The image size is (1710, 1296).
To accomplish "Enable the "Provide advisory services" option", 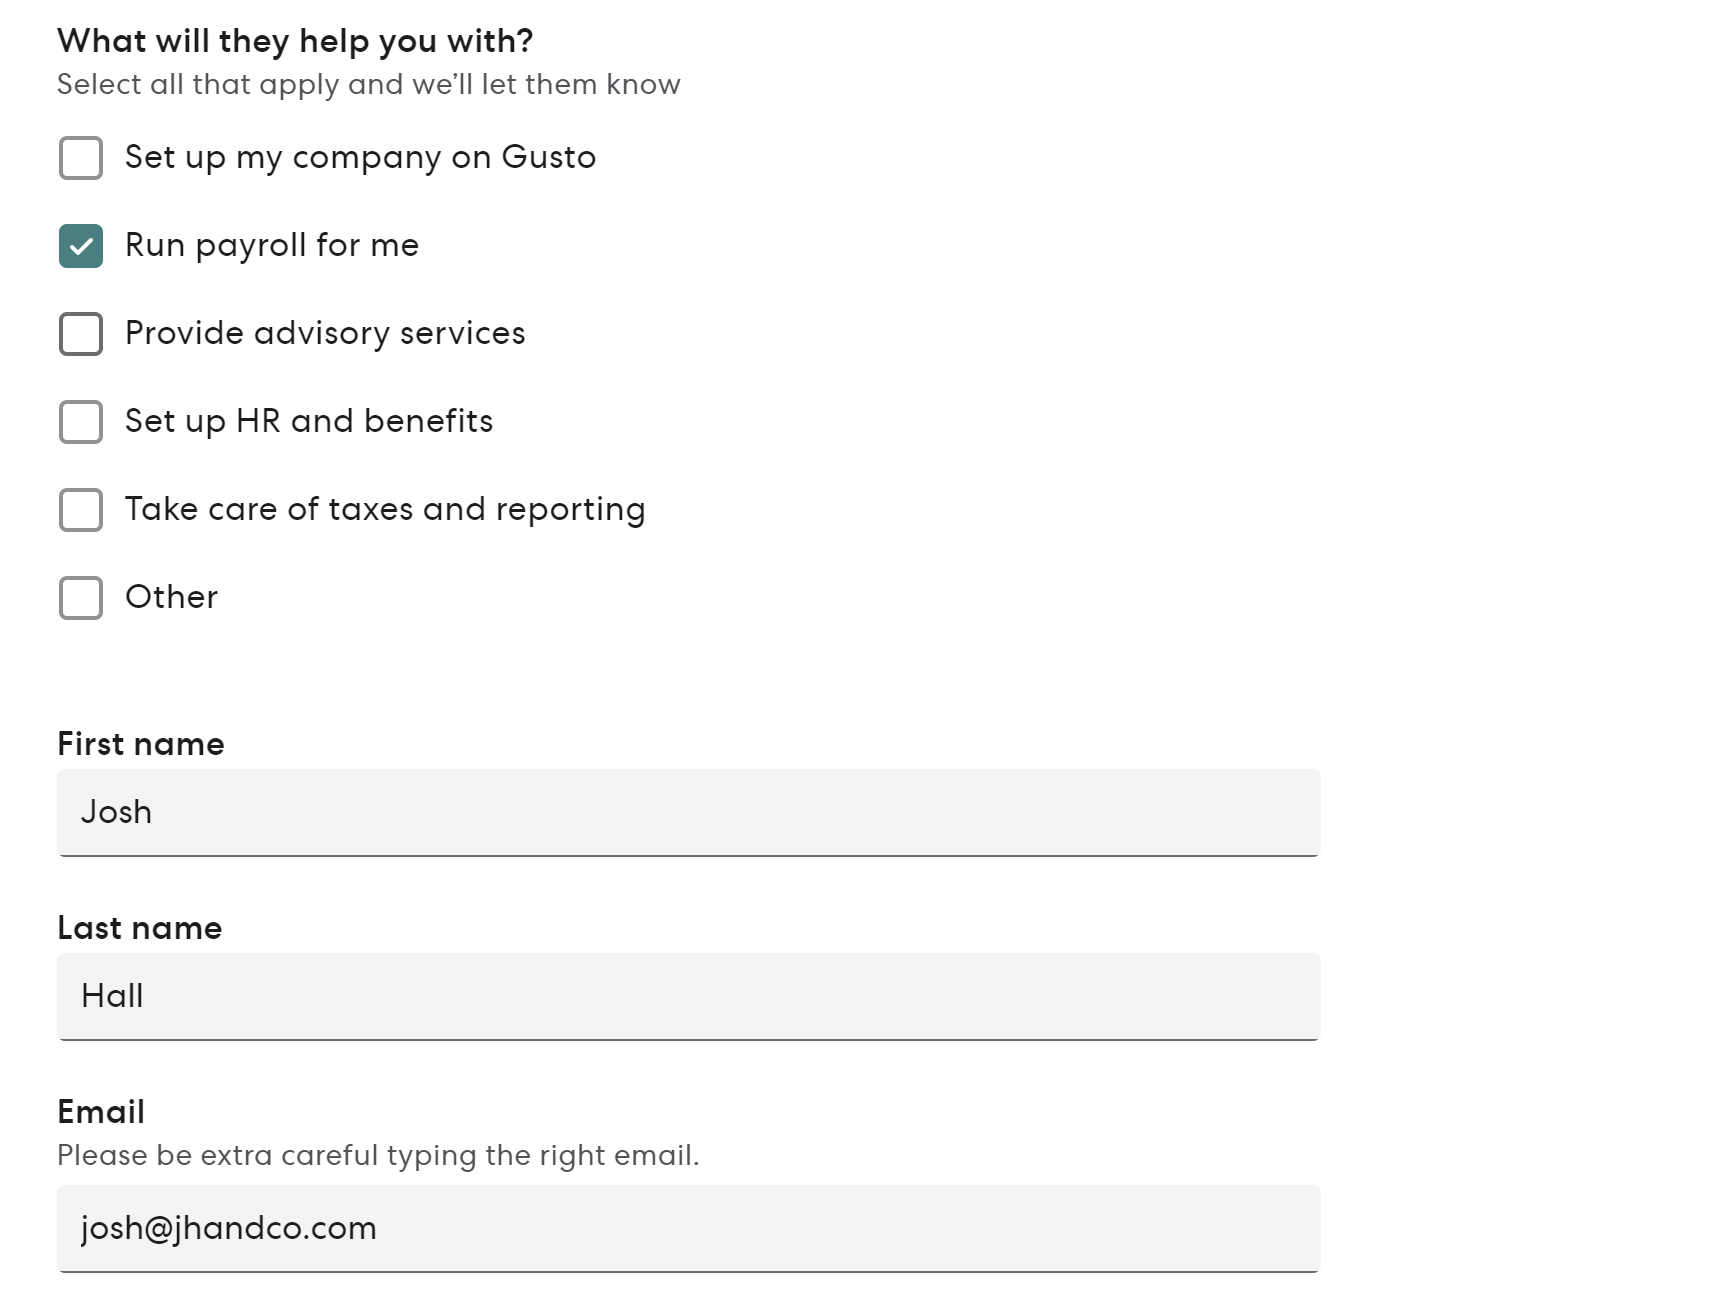I will [x=80, y=334].
